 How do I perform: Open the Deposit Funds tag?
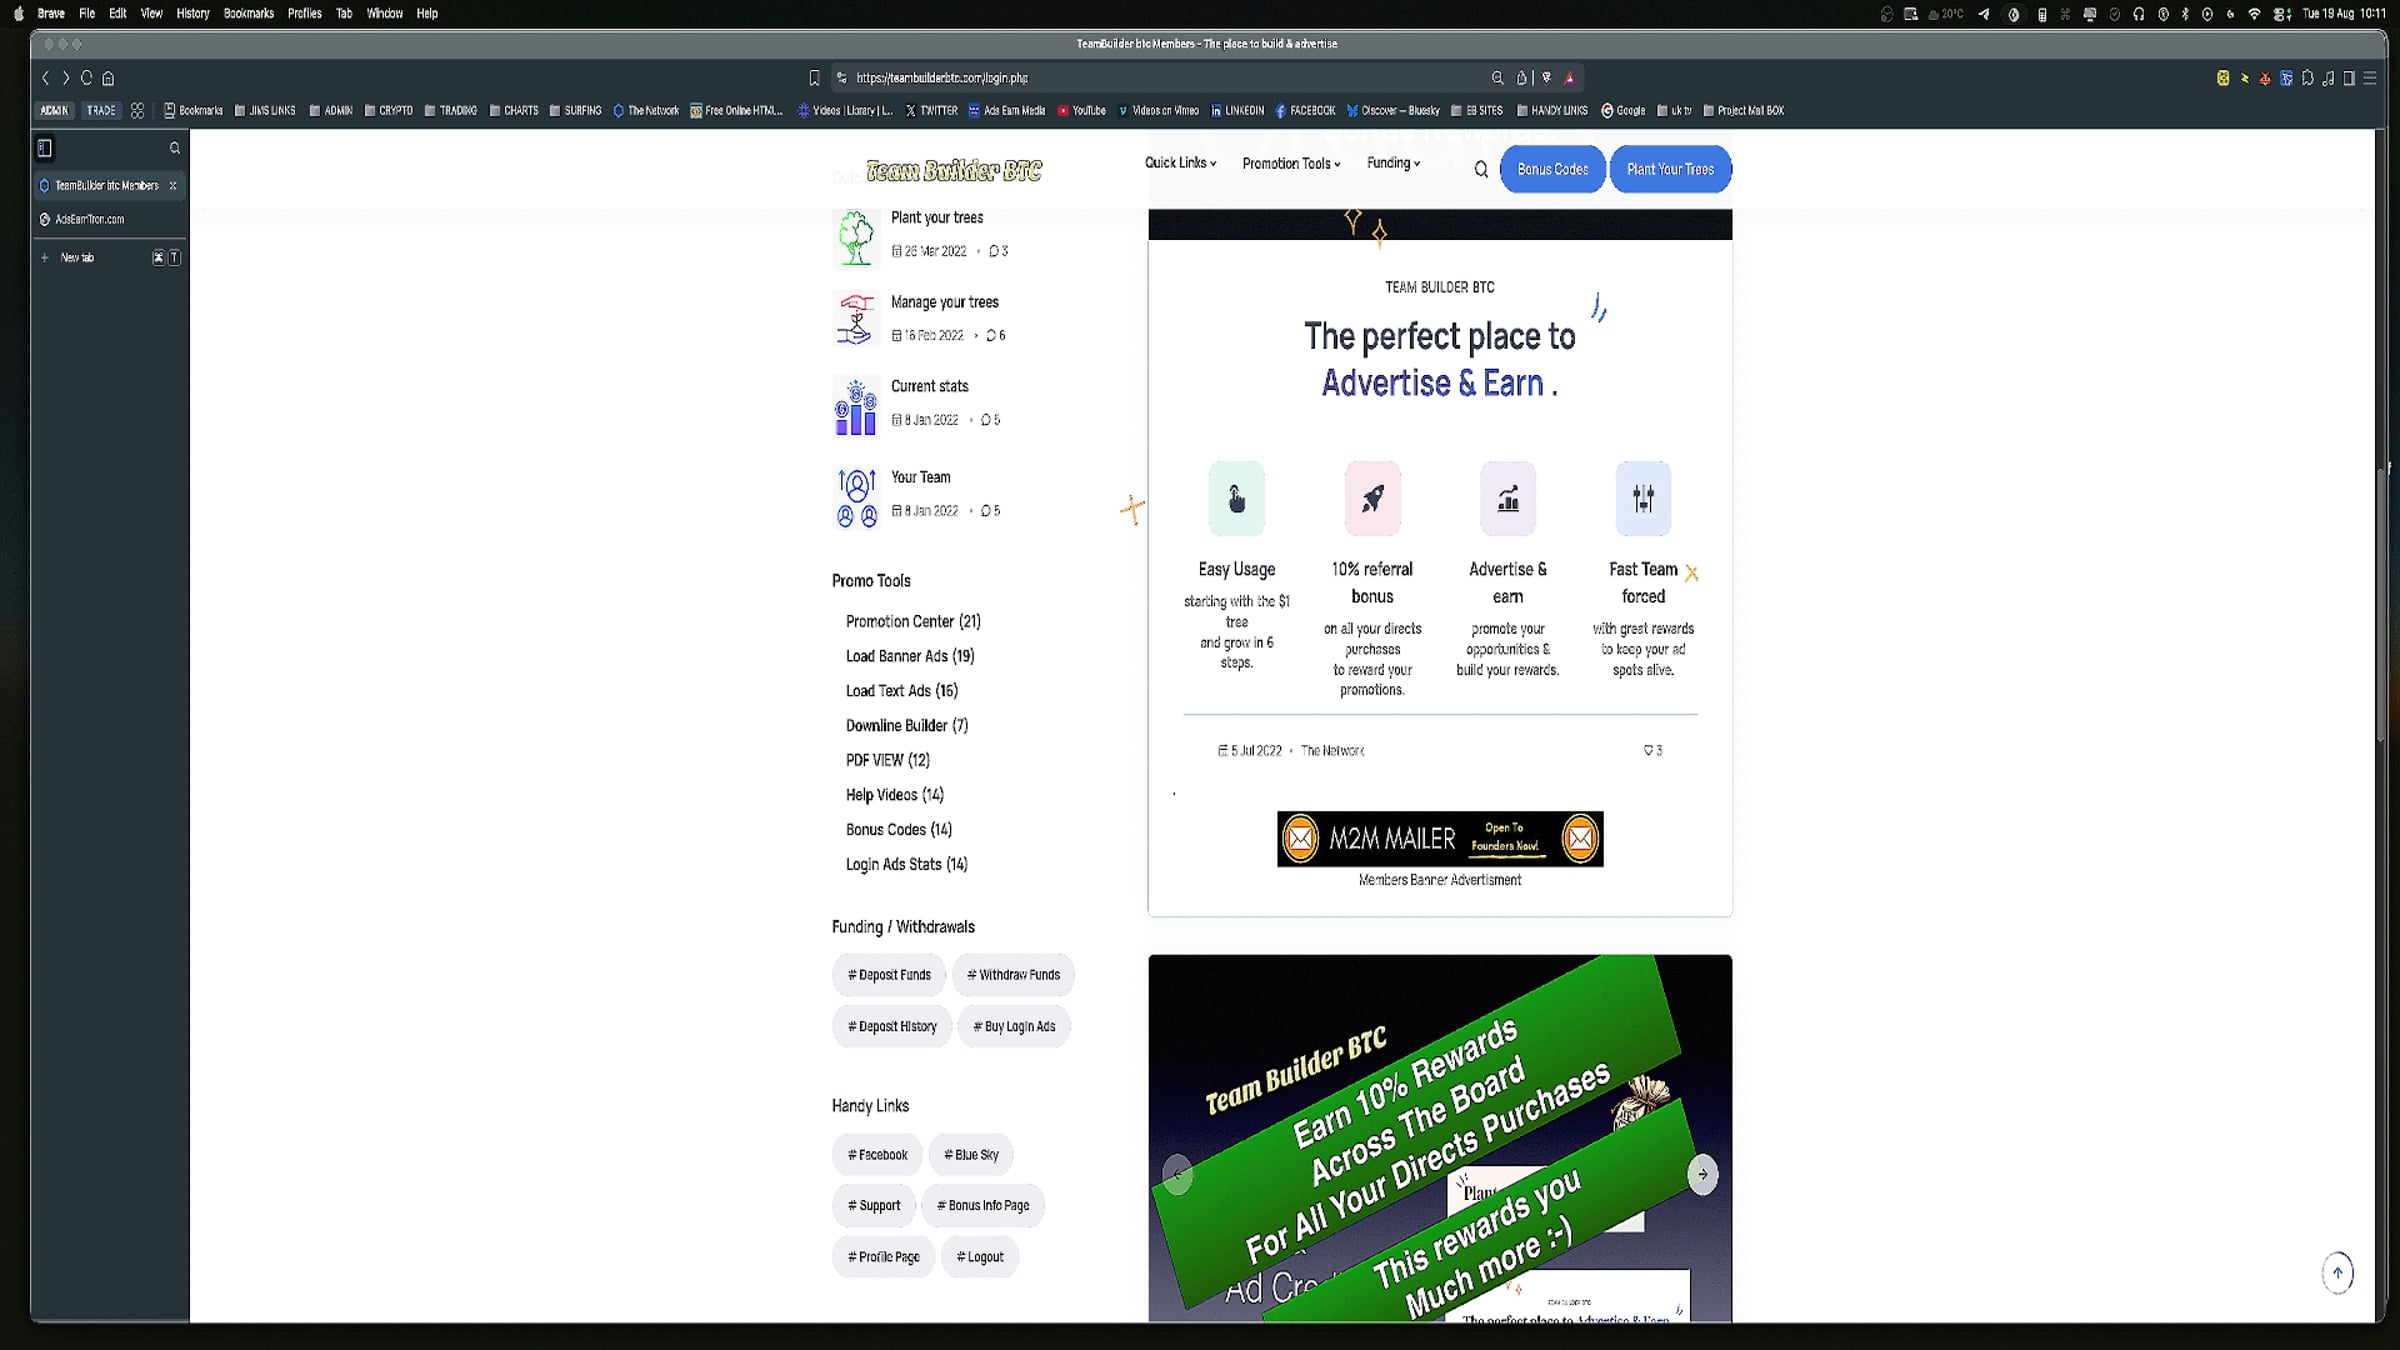pyautogui.click(x=889, y=975)
